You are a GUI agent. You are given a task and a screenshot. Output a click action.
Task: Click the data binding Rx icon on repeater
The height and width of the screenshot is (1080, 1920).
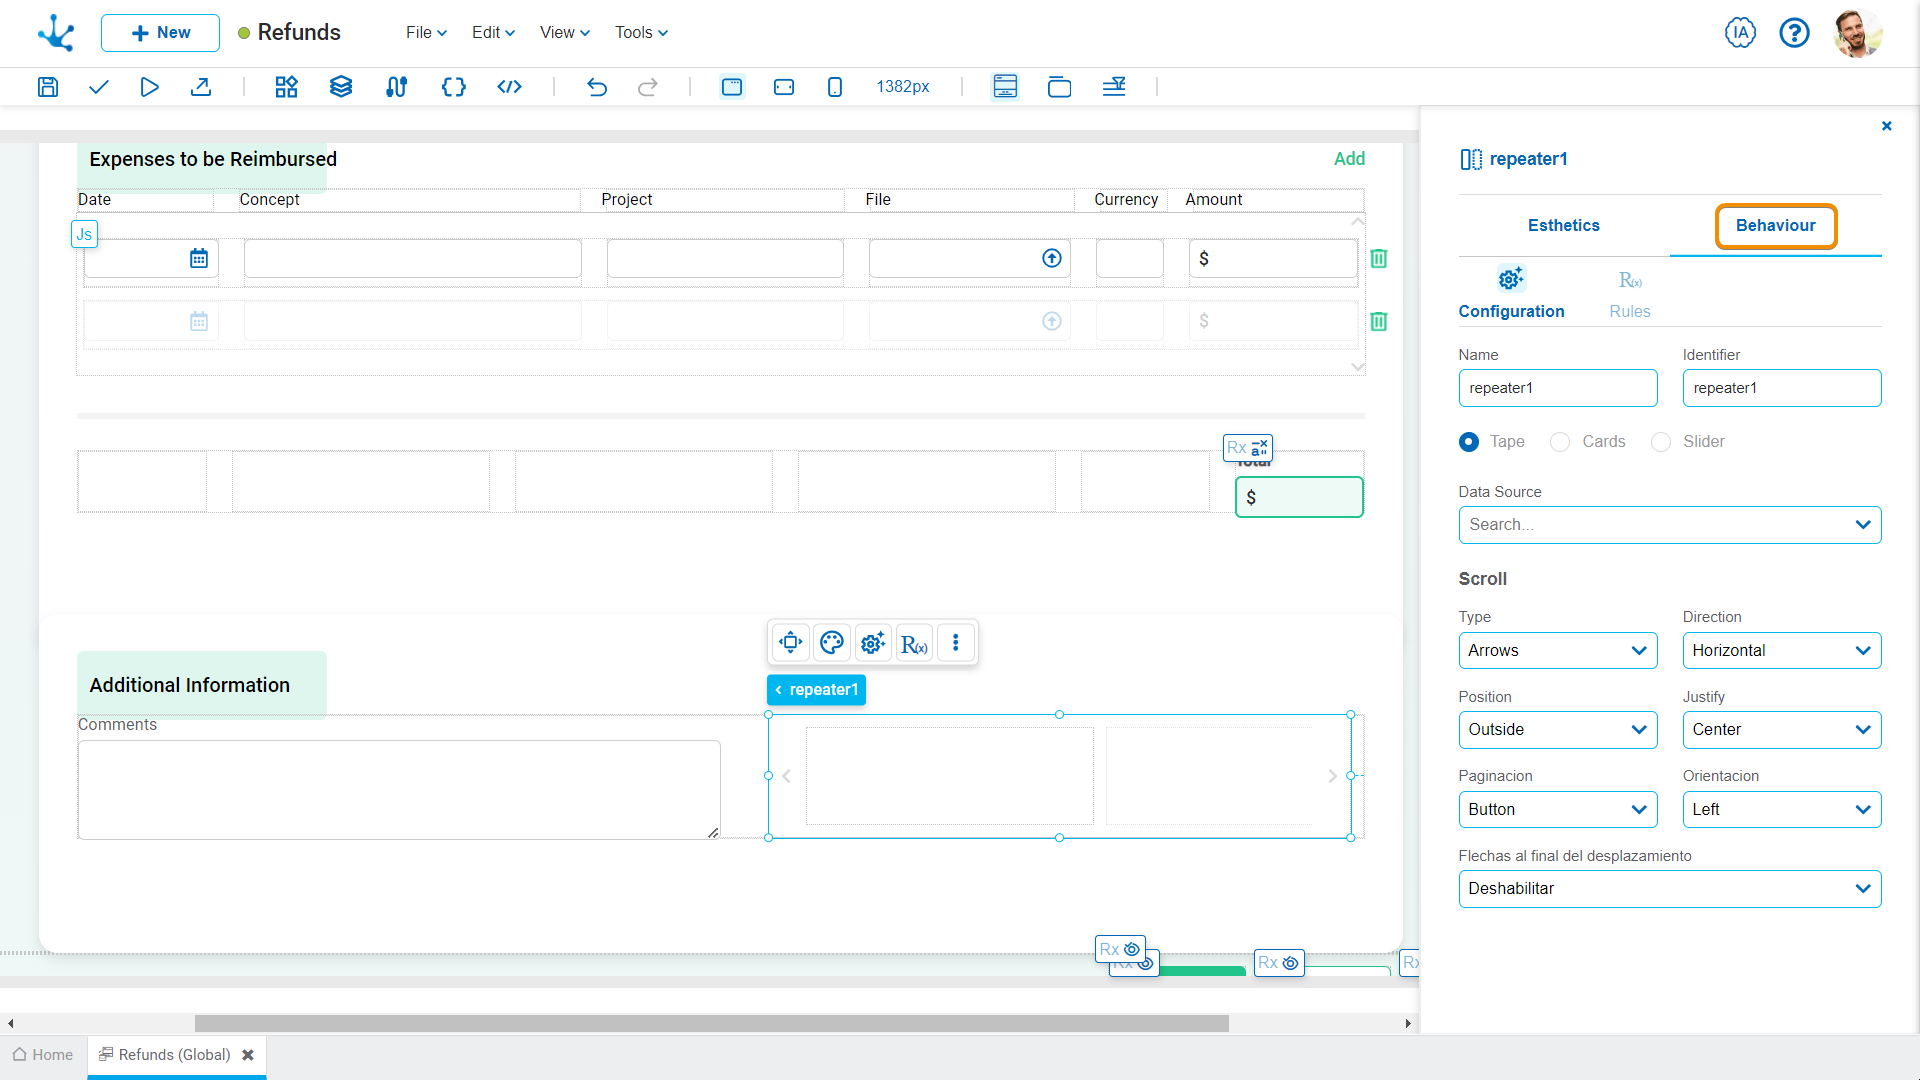pos(914,644)
